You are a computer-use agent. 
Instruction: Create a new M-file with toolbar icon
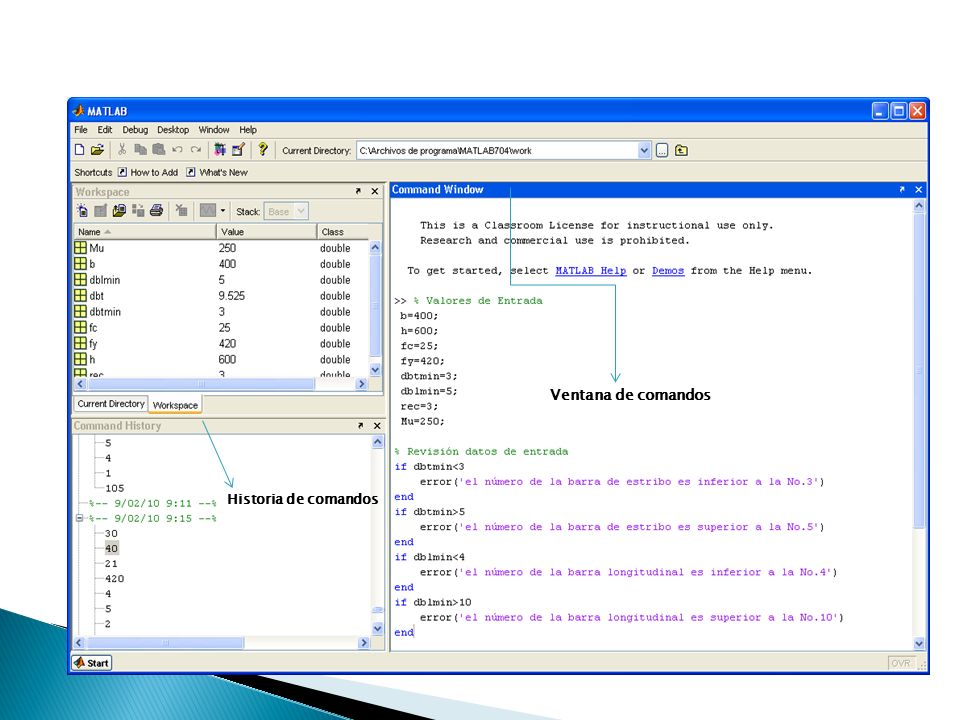pyautogui.click(x=80, y=150)
